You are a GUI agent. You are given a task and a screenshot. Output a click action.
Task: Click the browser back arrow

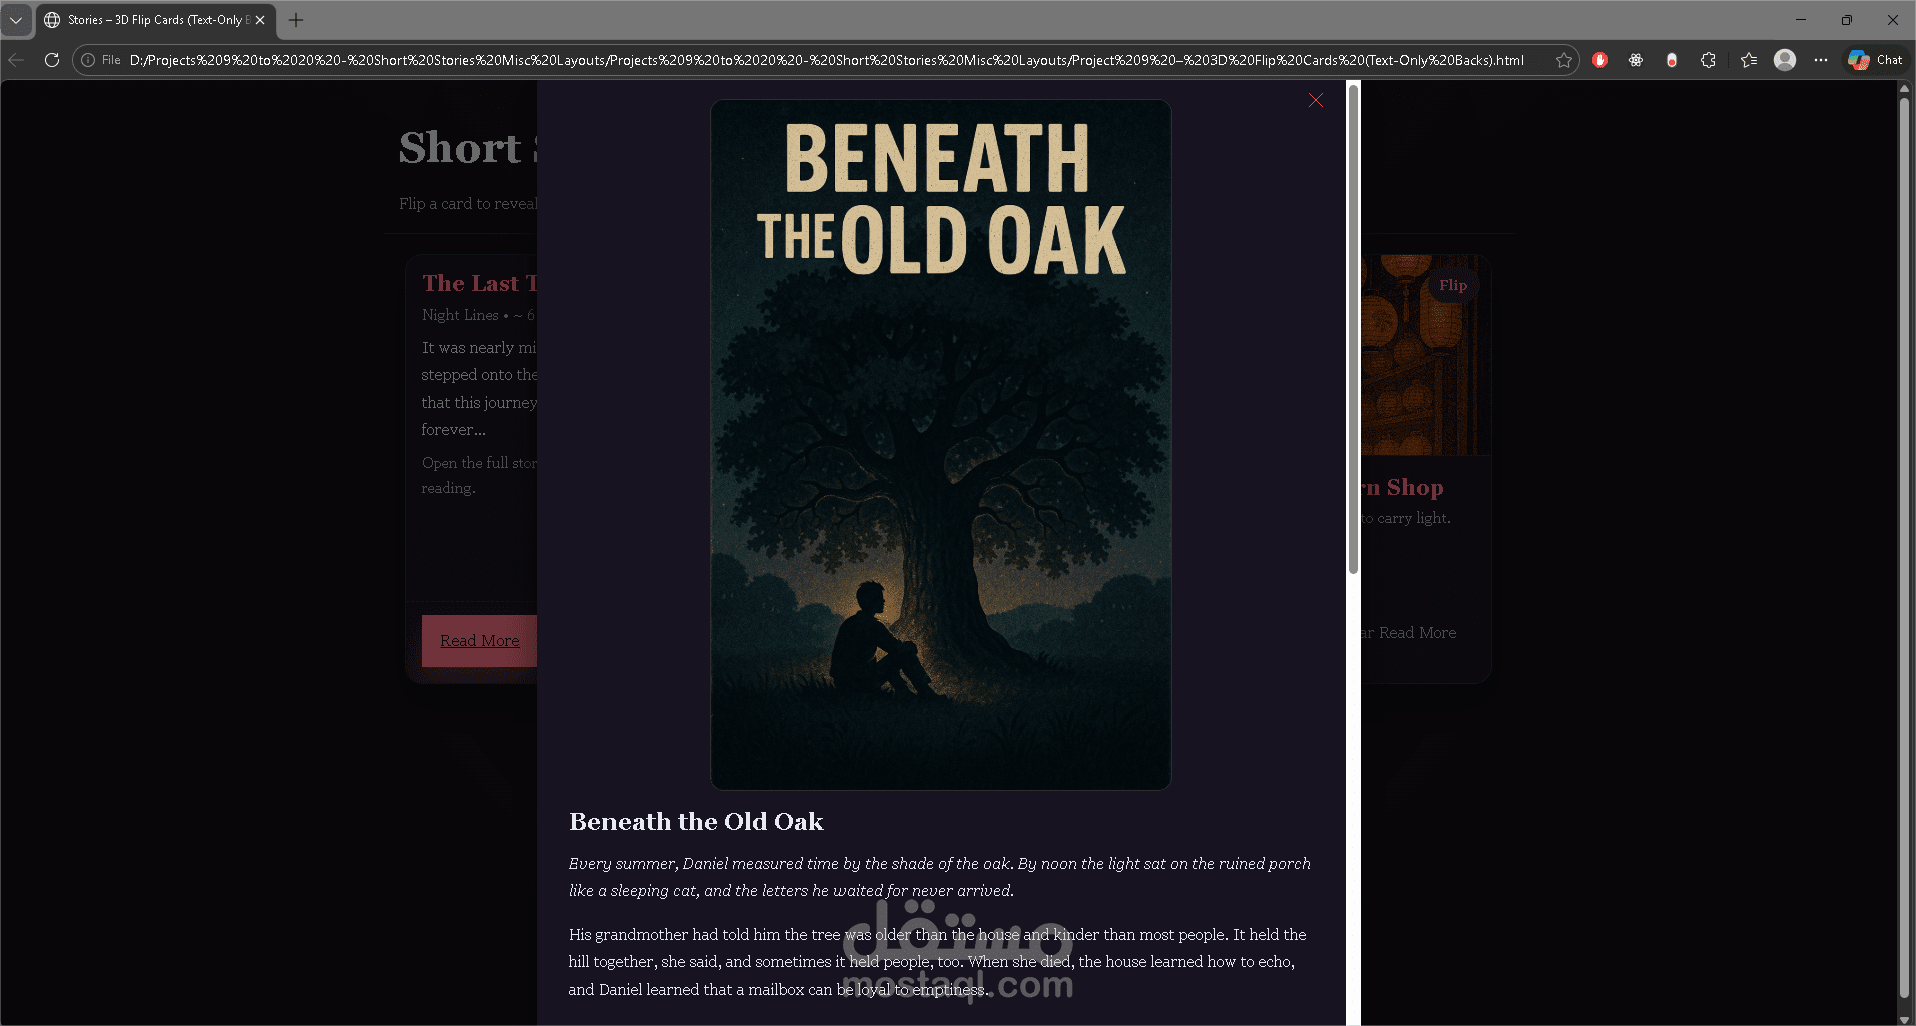point(16,60)
